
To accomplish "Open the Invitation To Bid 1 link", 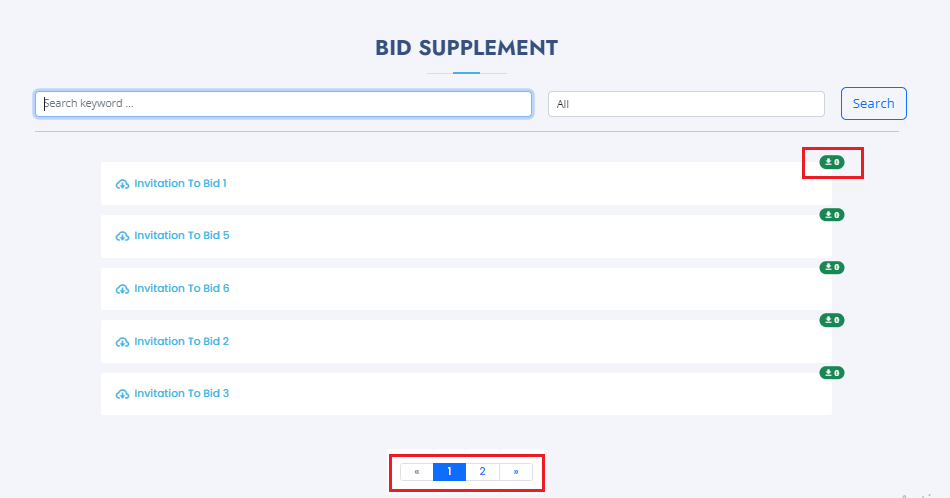I will coord(181,183).
